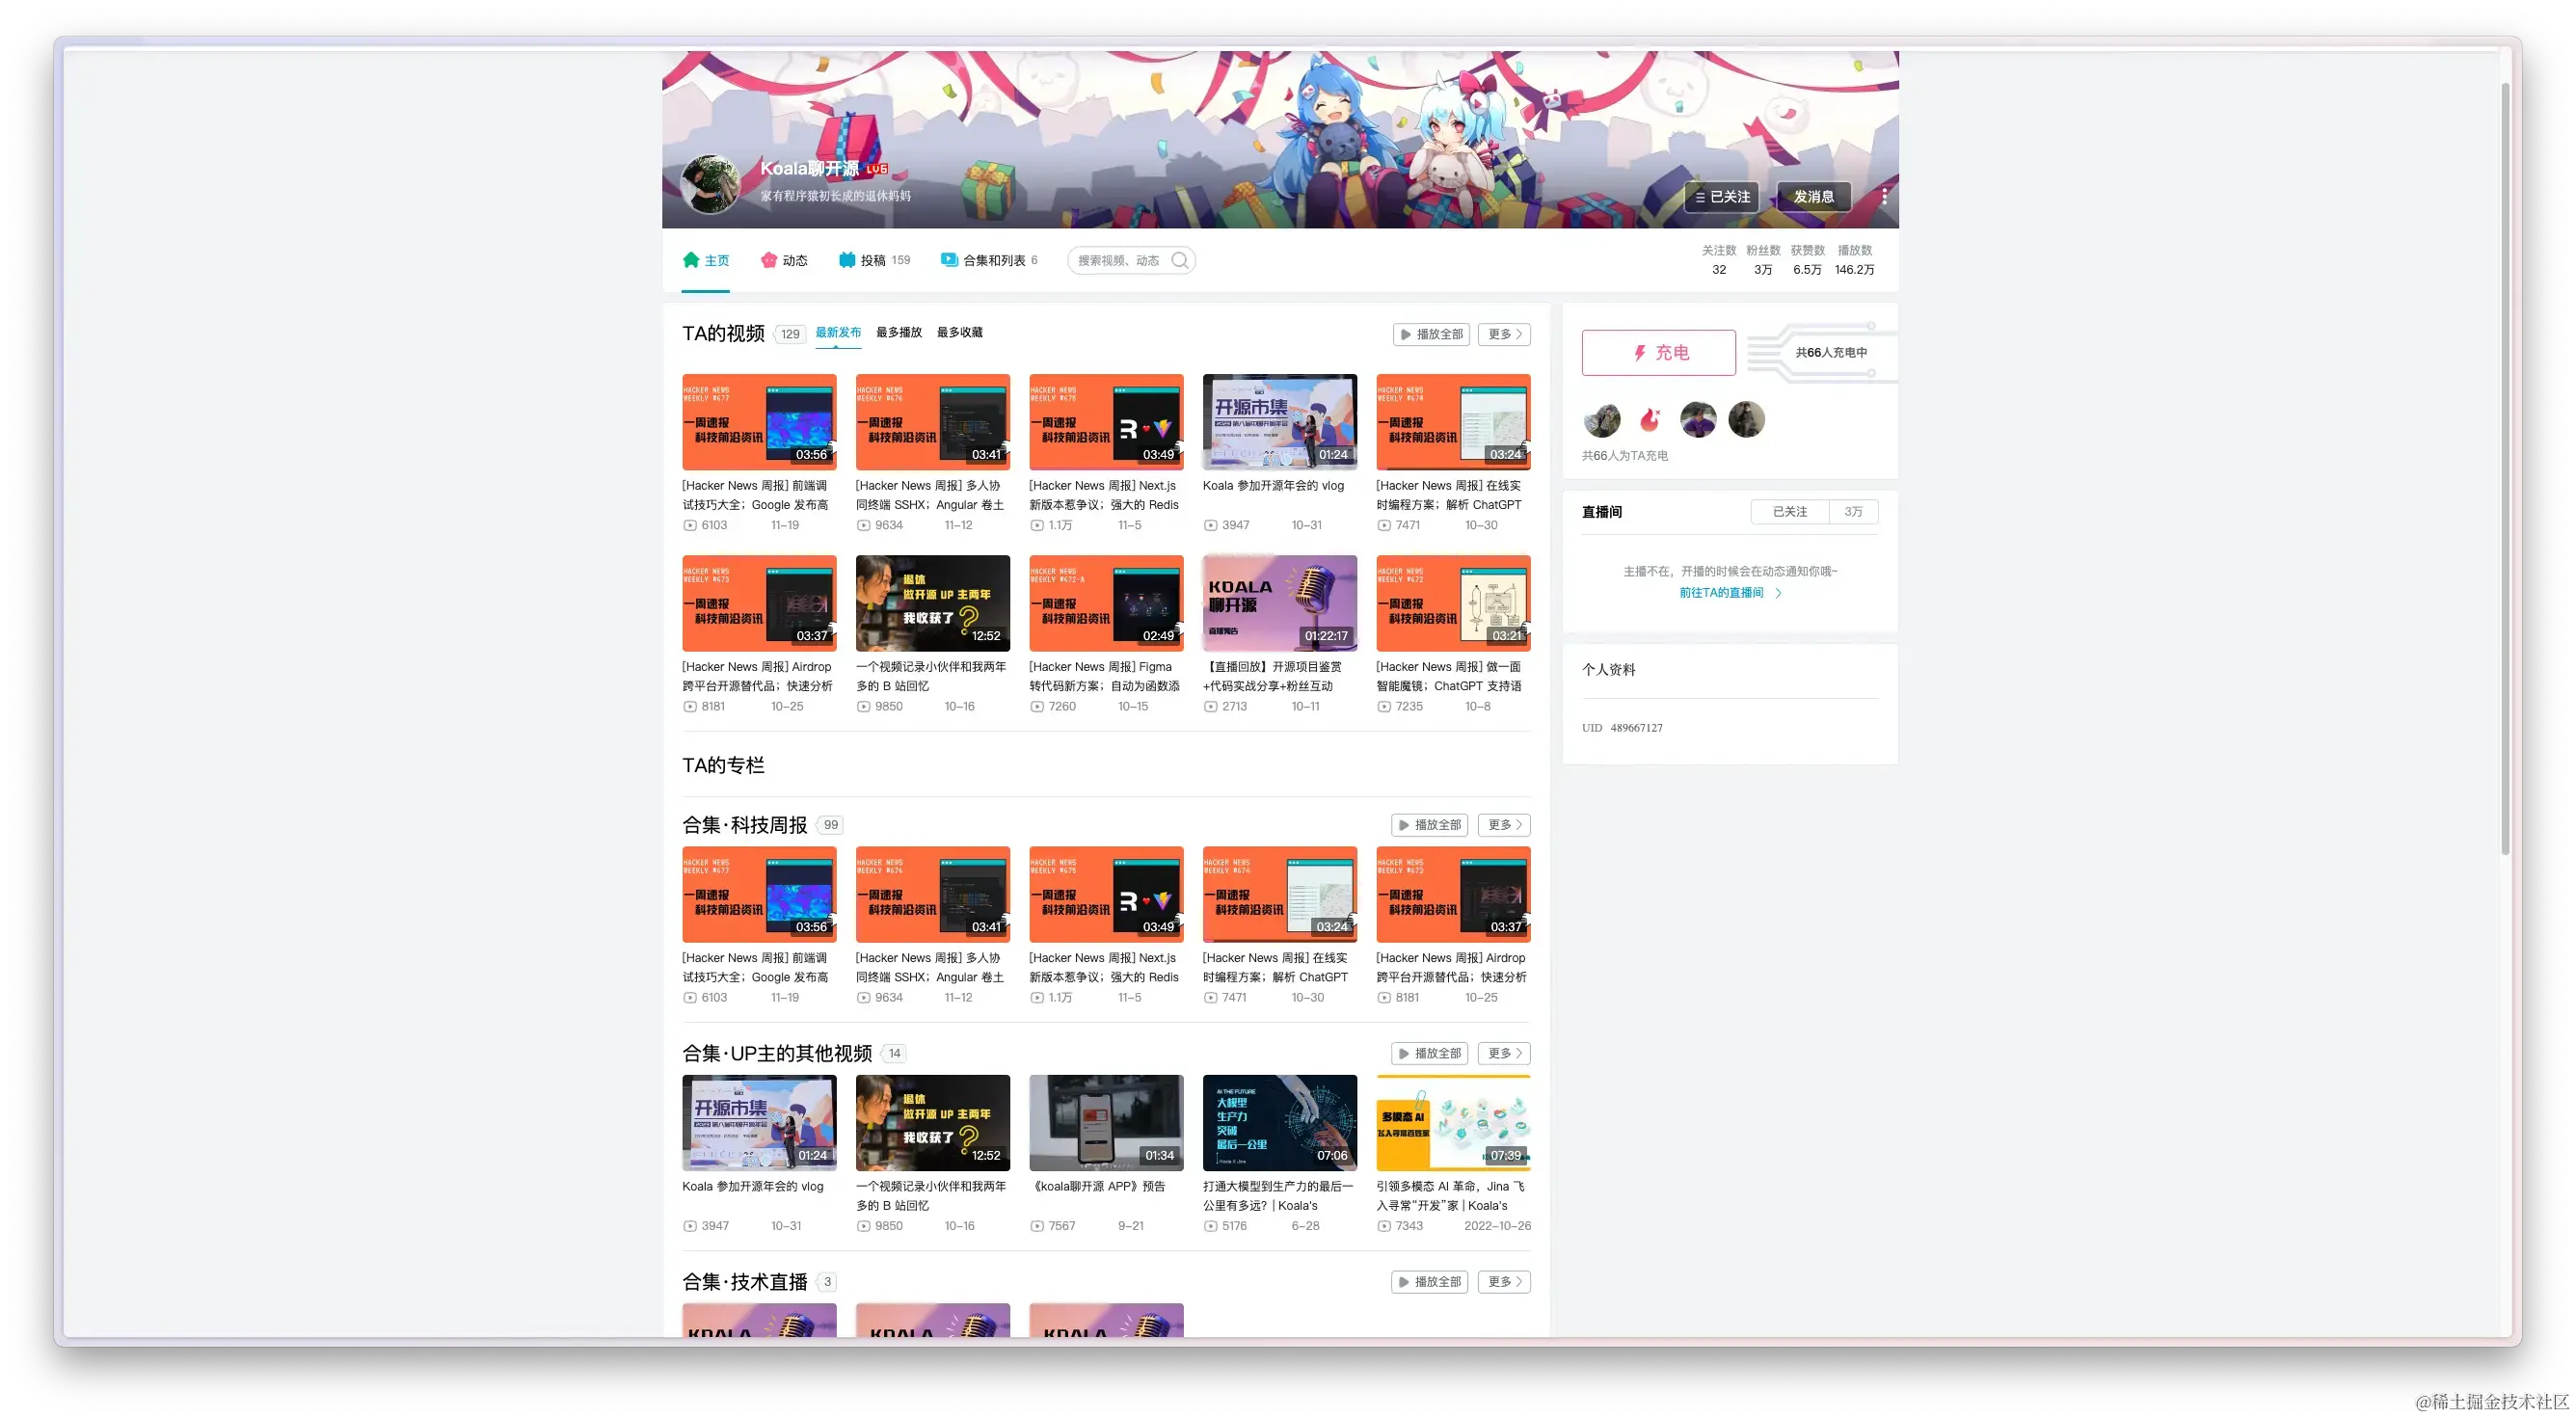Toggle the 已关注 follow button in banner

[1722, 197]
